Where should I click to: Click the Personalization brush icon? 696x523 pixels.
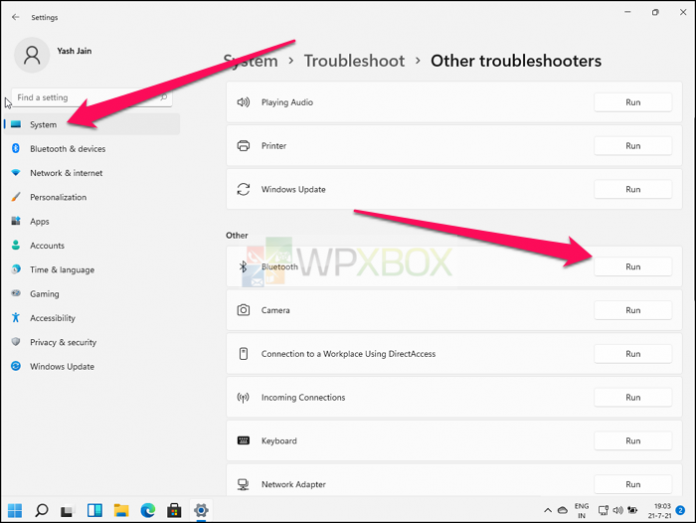click(x=16, y=197)
